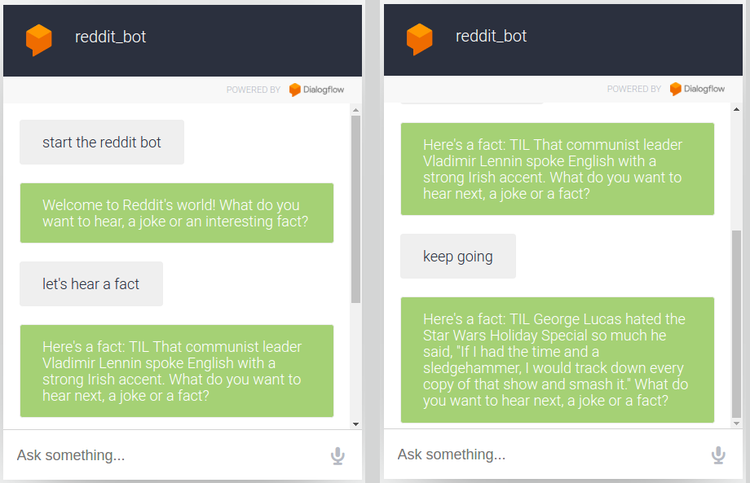Click the microphone icon in the left chat
The width and height of the screenshot is (750, 483).
[x=338, y=456]
